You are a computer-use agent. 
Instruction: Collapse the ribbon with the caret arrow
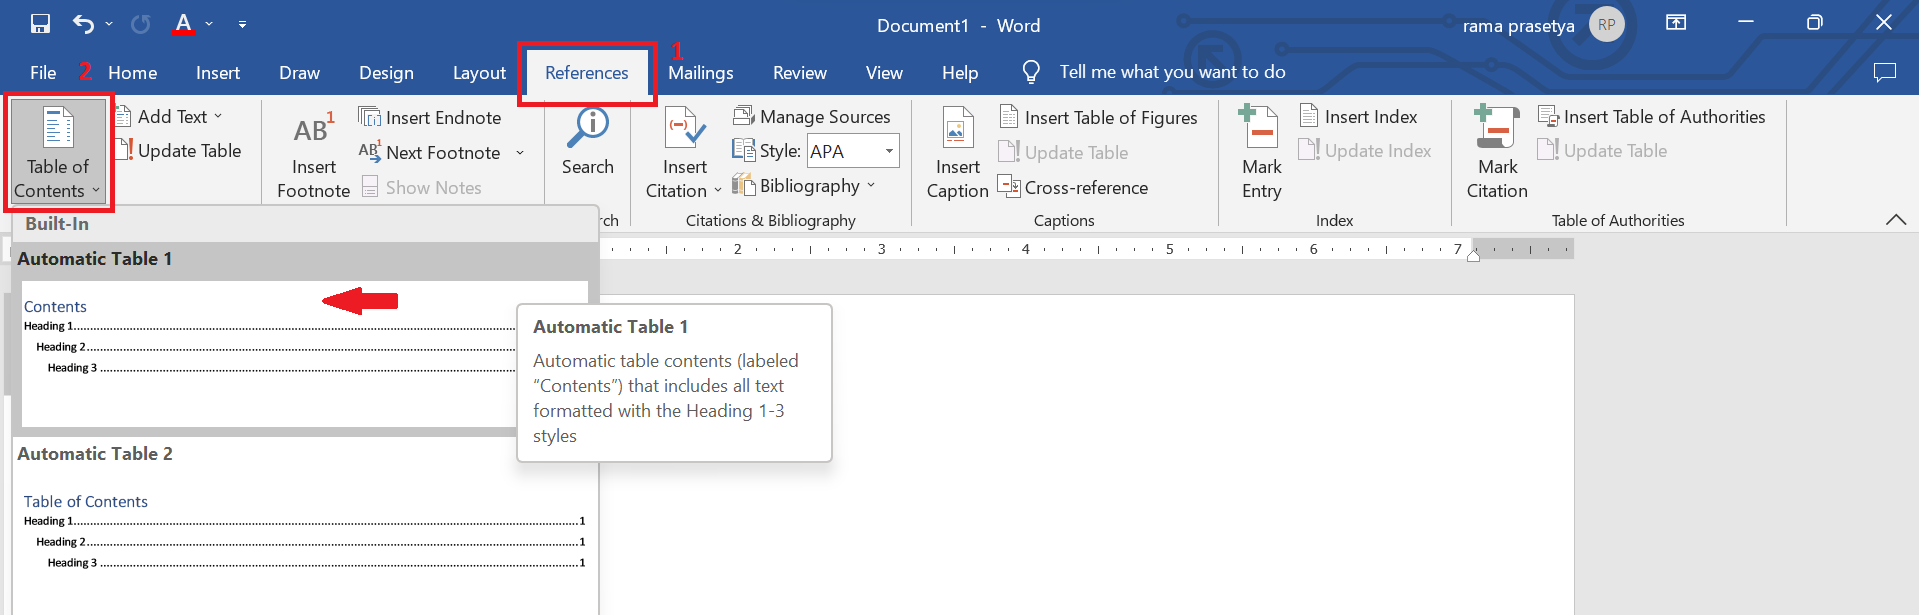click(x=1895, y=220)
